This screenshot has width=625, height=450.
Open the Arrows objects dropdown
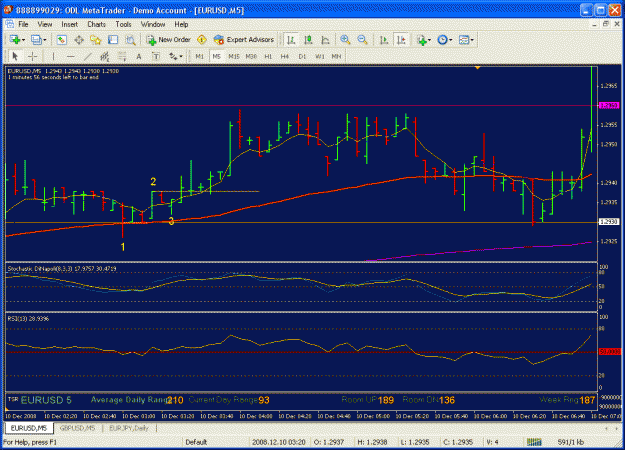[x=175, y=57]
